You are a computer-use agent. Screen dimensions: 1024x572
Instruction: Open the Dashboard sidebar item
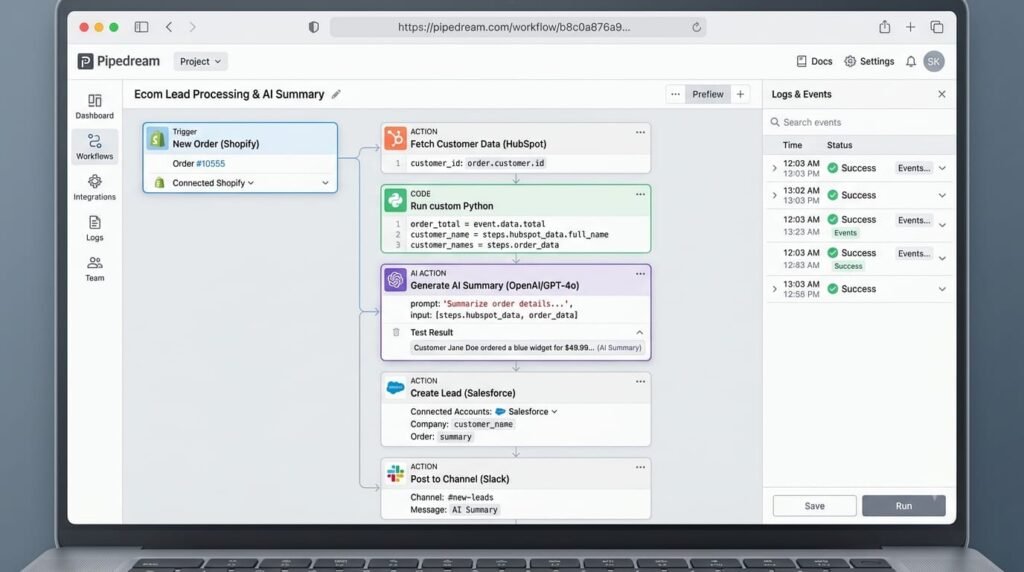tap(94, 106)
